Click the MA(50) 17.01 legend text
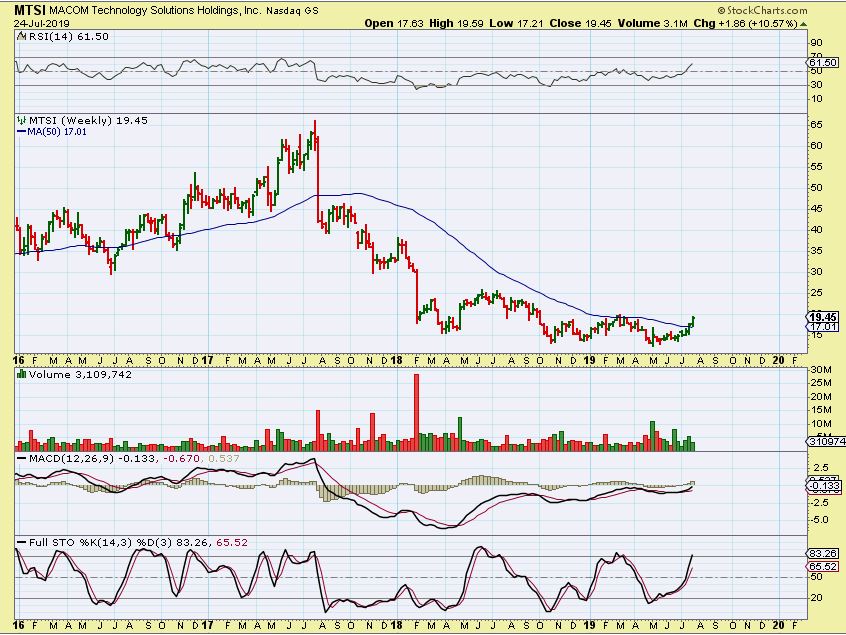Image resolution: width=846 pixels, height=635 pixels. [x=57, y=132]
